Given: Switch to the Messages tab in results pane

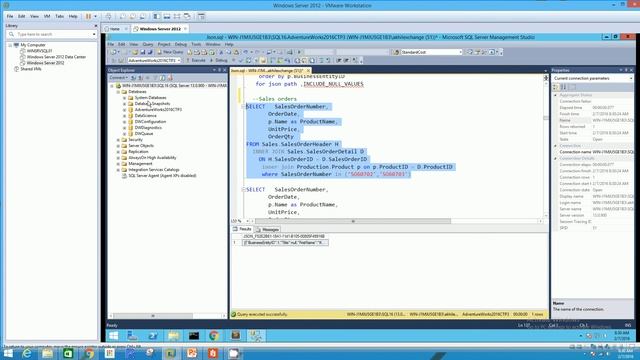Looking at the screenshot, I should (x=268, y=229).
